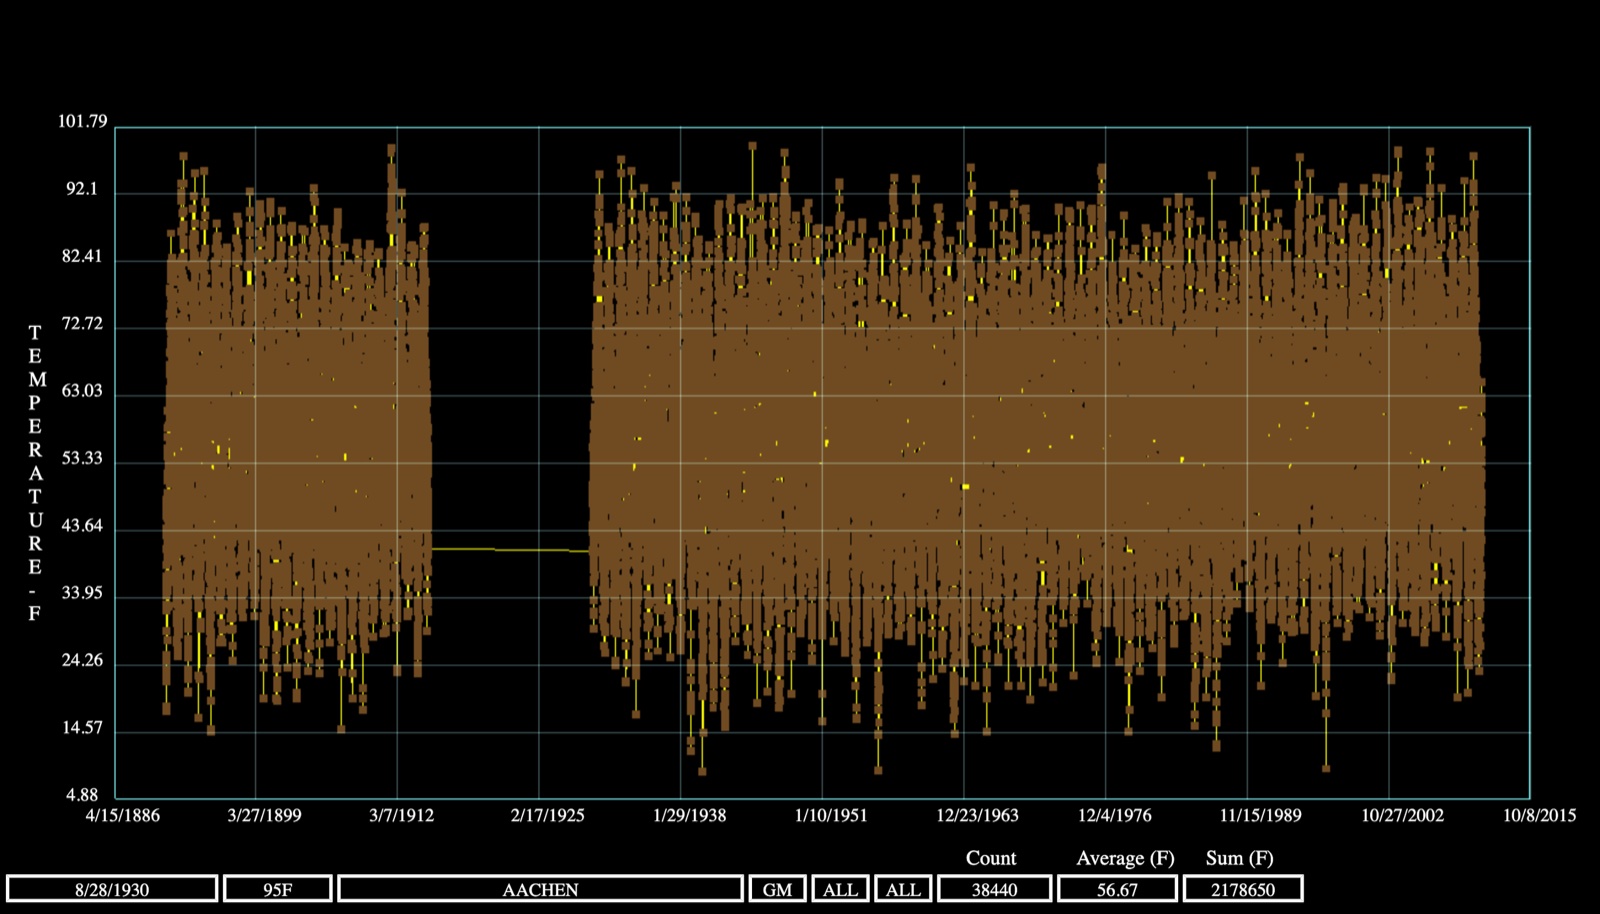Image resolution: width=1600 pixels, height=914 pixels.
Task: Click the y-axis label 24.26
Action: (x=82, y=661)
